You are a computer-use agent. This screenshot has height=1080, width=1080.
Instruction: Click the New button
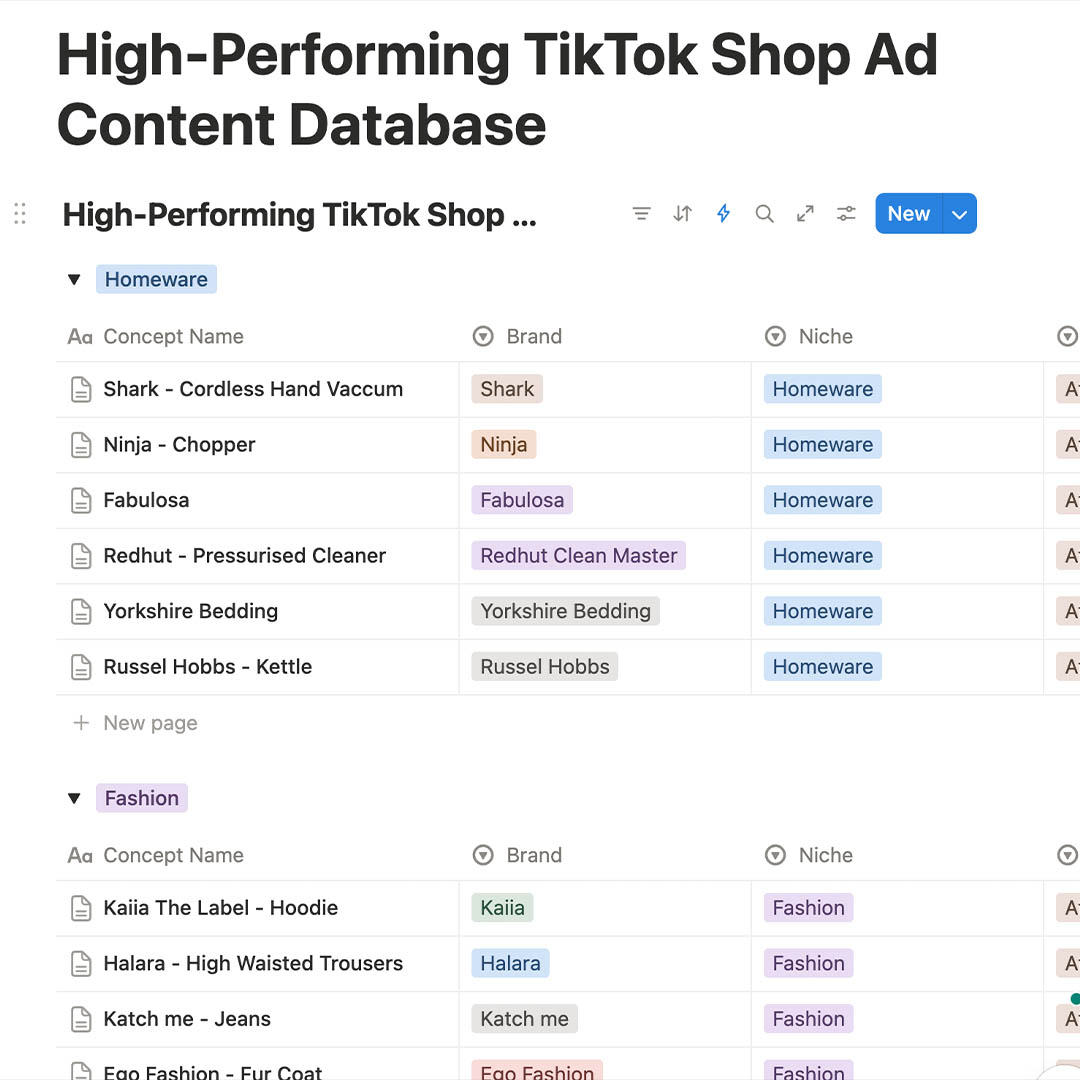coord(908,214)
